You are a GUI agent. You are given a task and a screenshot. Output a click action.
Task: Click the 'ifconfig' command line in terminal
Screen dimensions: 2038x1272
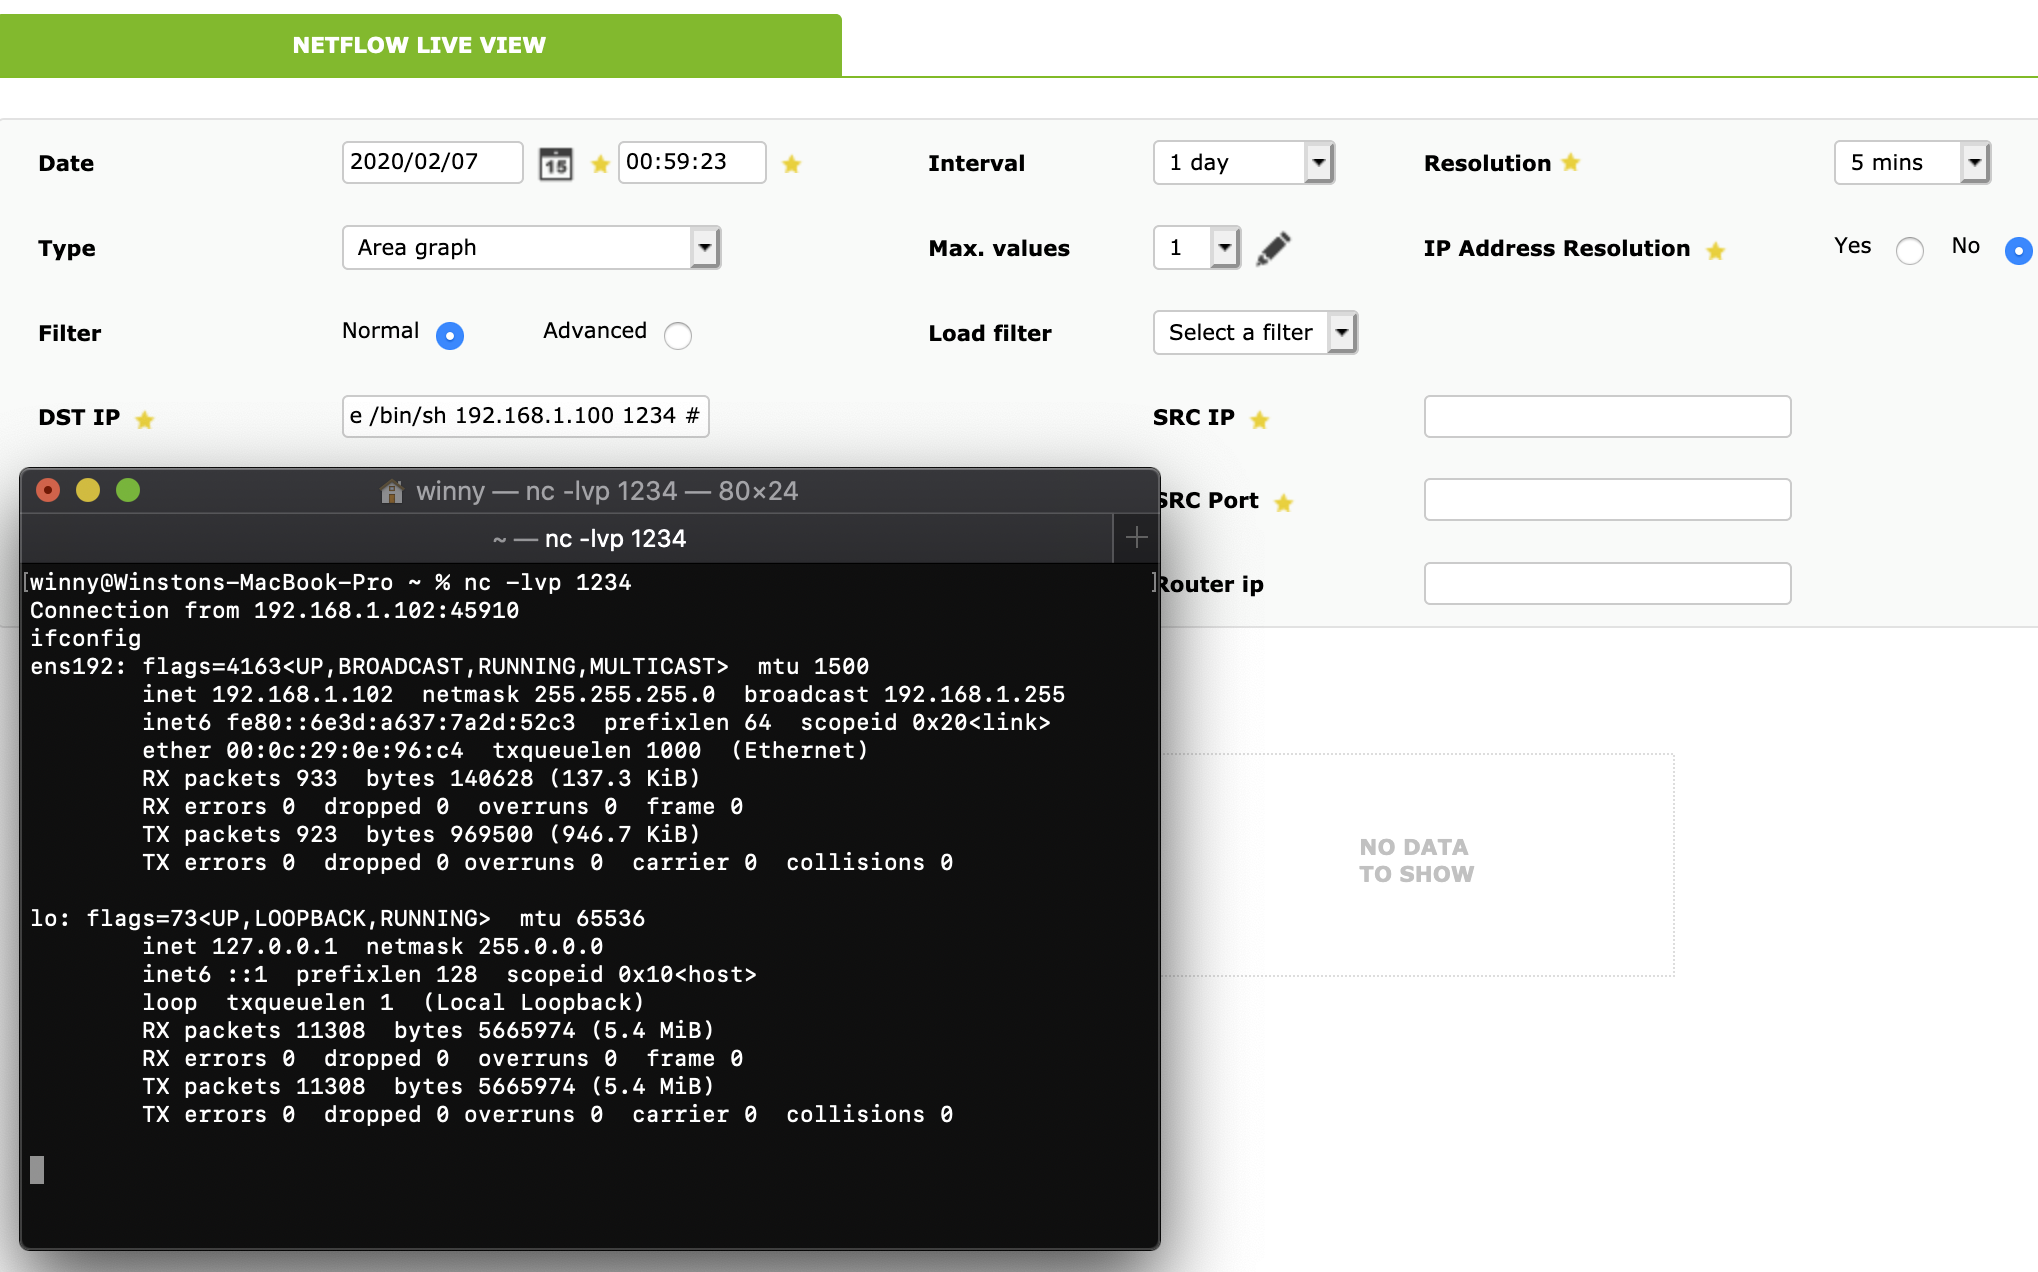coord(85,638)
